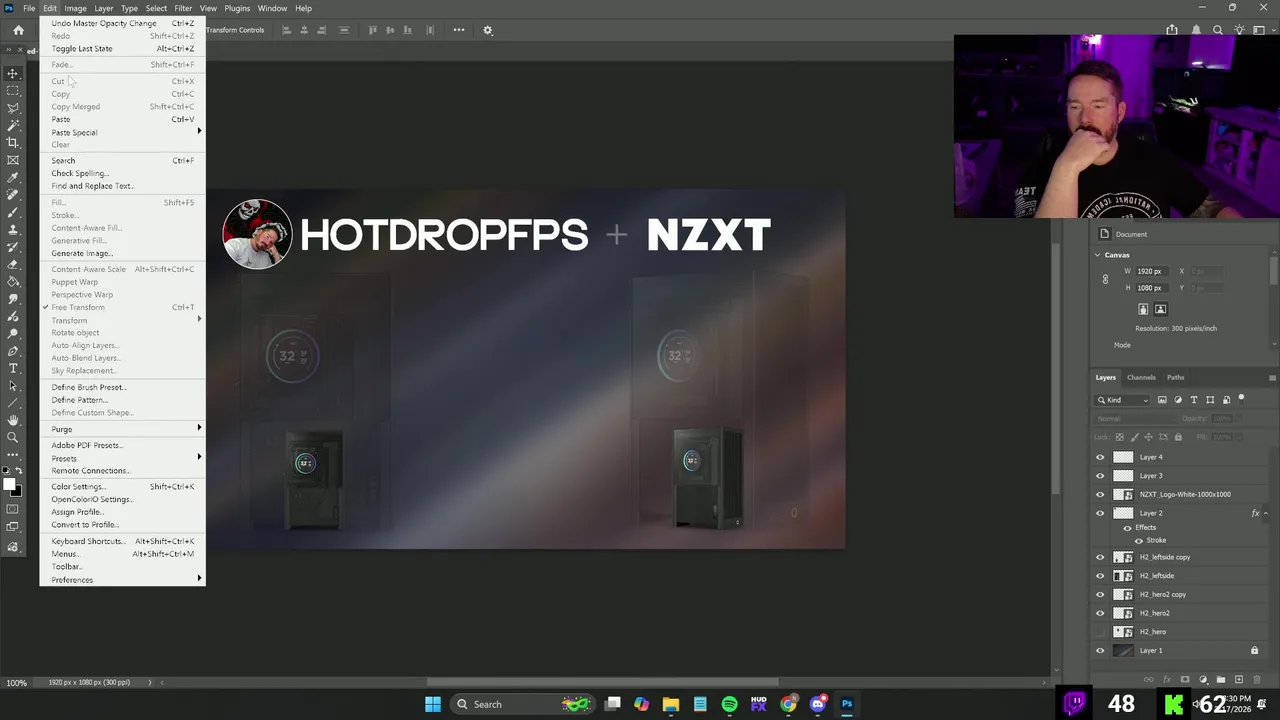Open the Kind layer filter dropdown
The height and width of the screenshot is (720, 1280).
coord(1124,400)
